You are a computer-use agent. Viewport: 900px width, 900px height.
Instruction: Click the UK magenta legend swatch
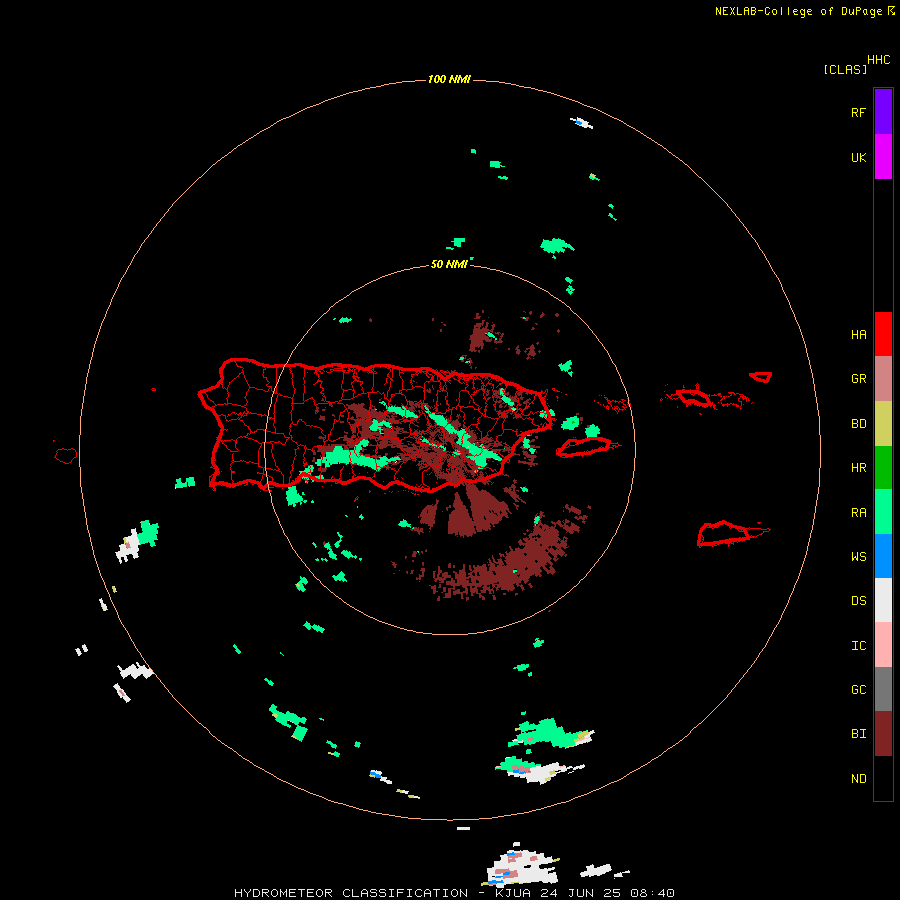[x=883, y=157]
